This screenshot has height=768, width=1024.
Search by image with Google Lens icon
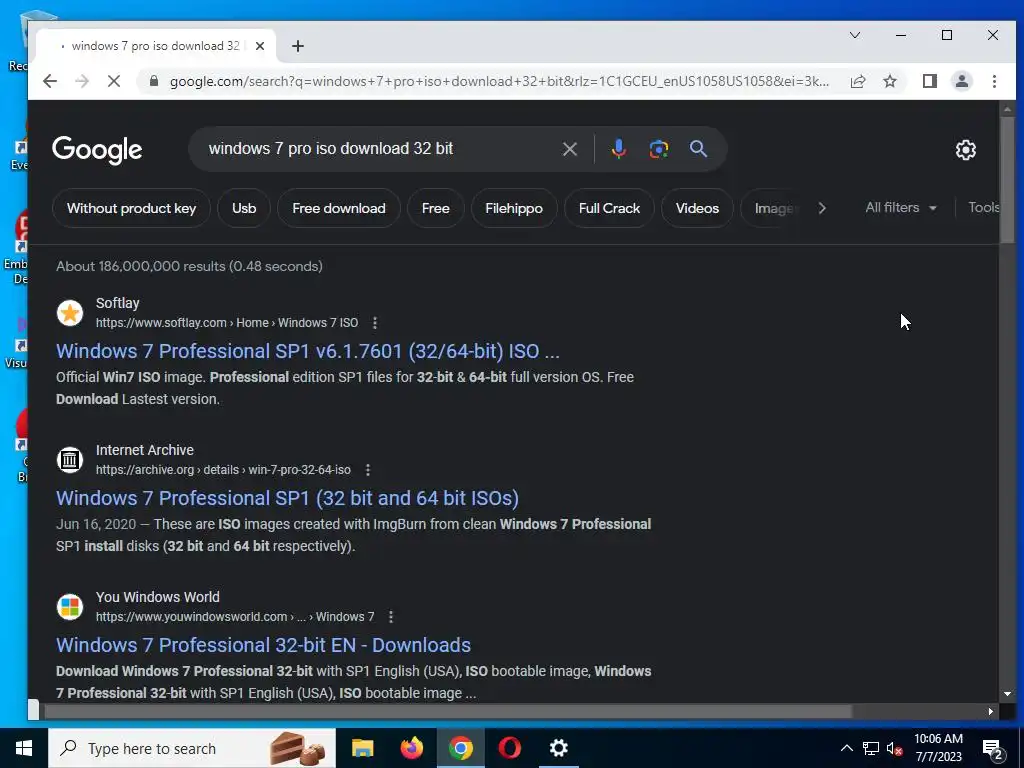coord(658,149)
